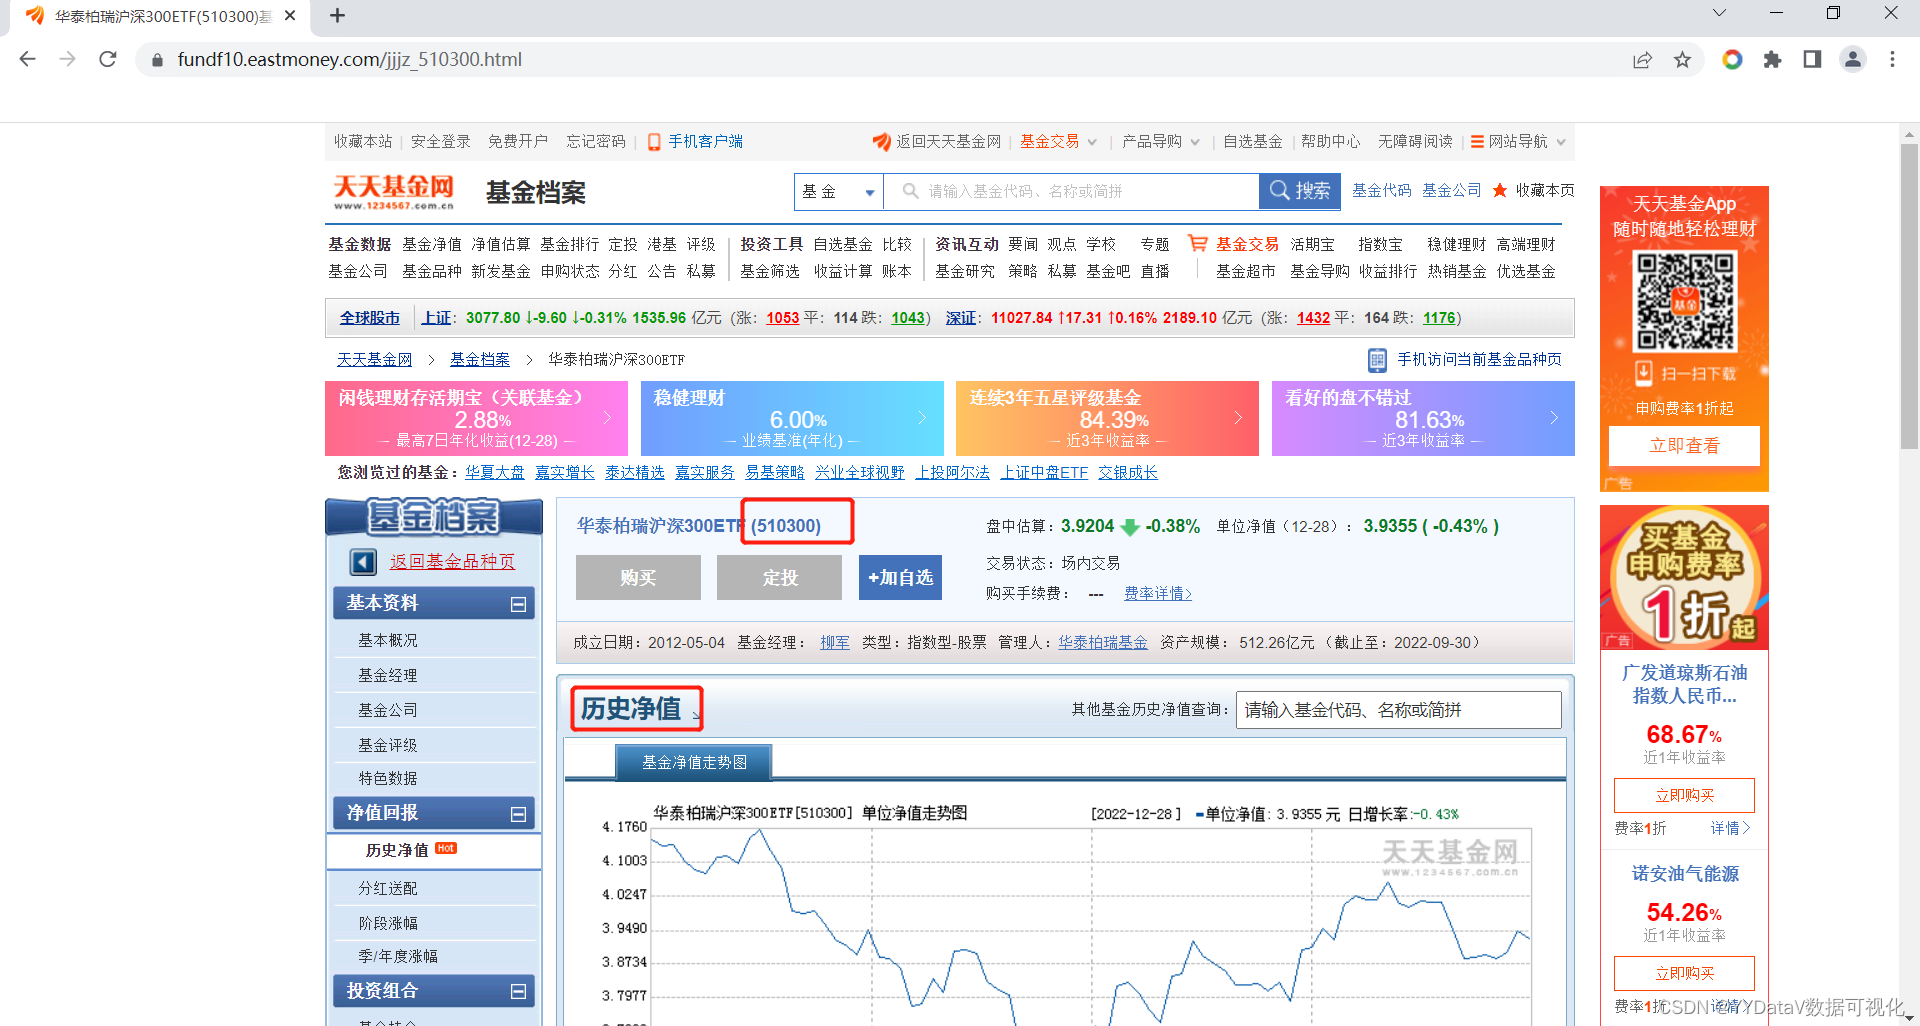Image resolution: width=1920 pixels, height=1026 pixels.
Task: Click 立即购买 under 诺安油气能源
Action: (x=1684, y=974)
